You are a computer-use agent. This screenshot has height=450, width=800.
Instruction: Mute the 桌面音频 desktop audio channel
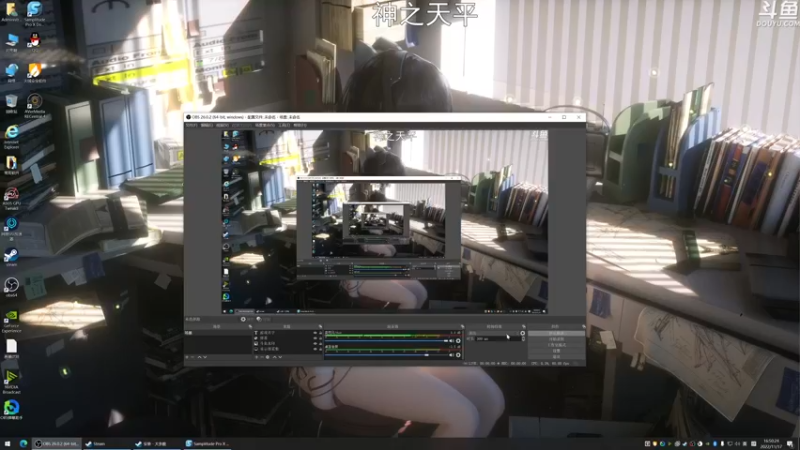(451, 355)
